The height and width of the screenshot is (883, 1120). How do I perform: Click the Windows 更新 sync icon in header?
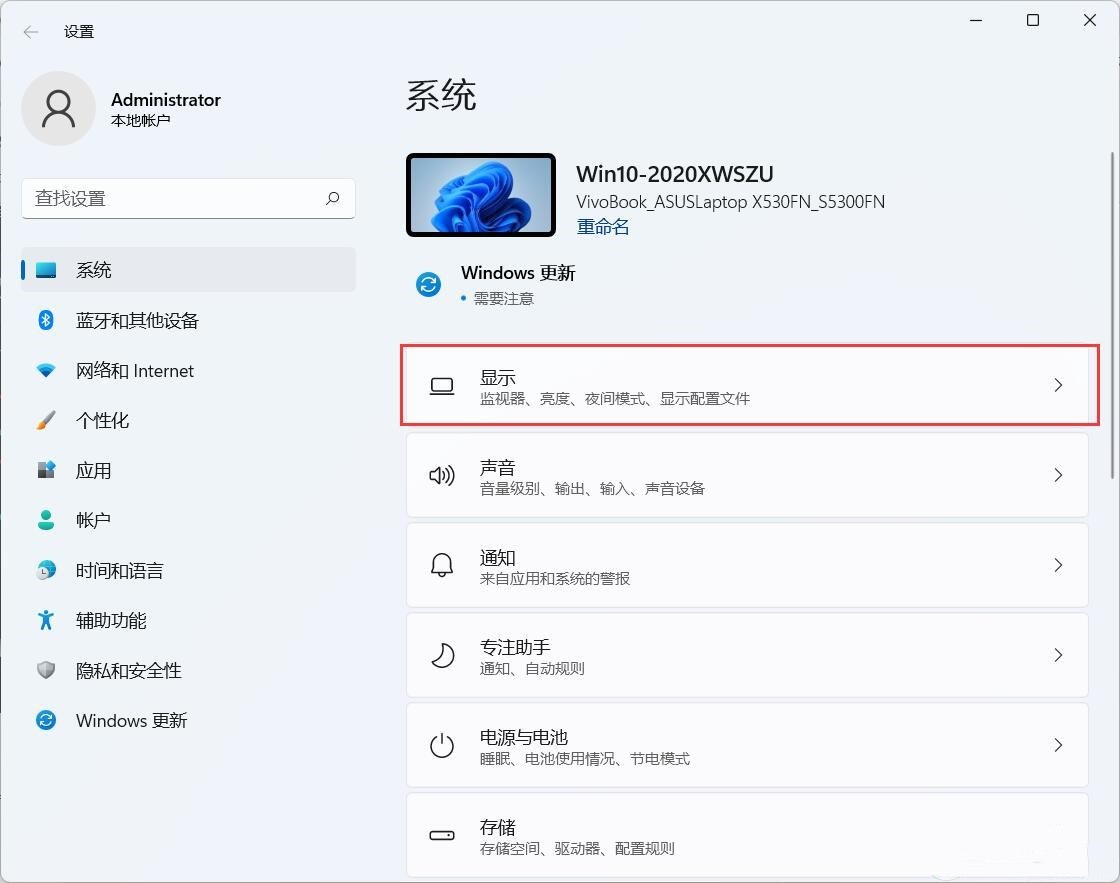429,284
